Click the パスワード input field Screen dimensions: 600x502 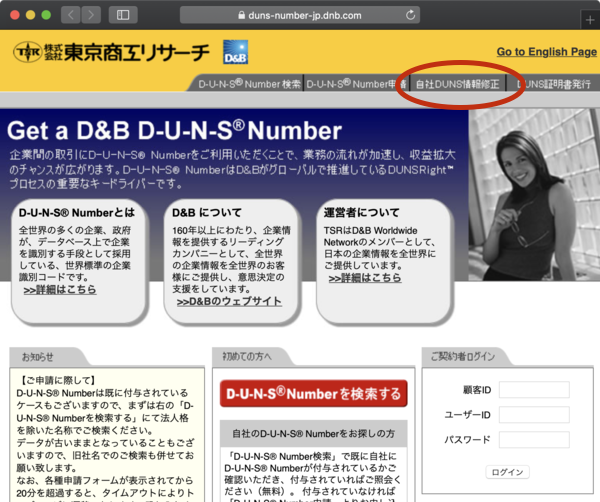coord(534,440)
